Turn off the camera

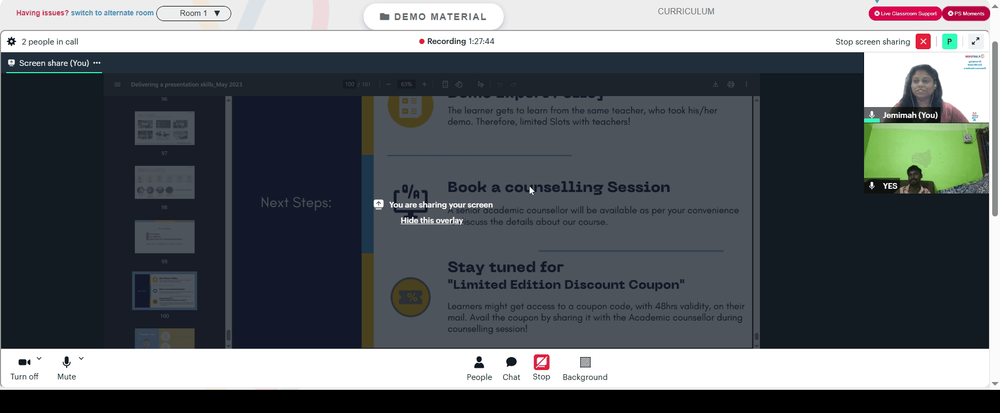pos(24,368)
